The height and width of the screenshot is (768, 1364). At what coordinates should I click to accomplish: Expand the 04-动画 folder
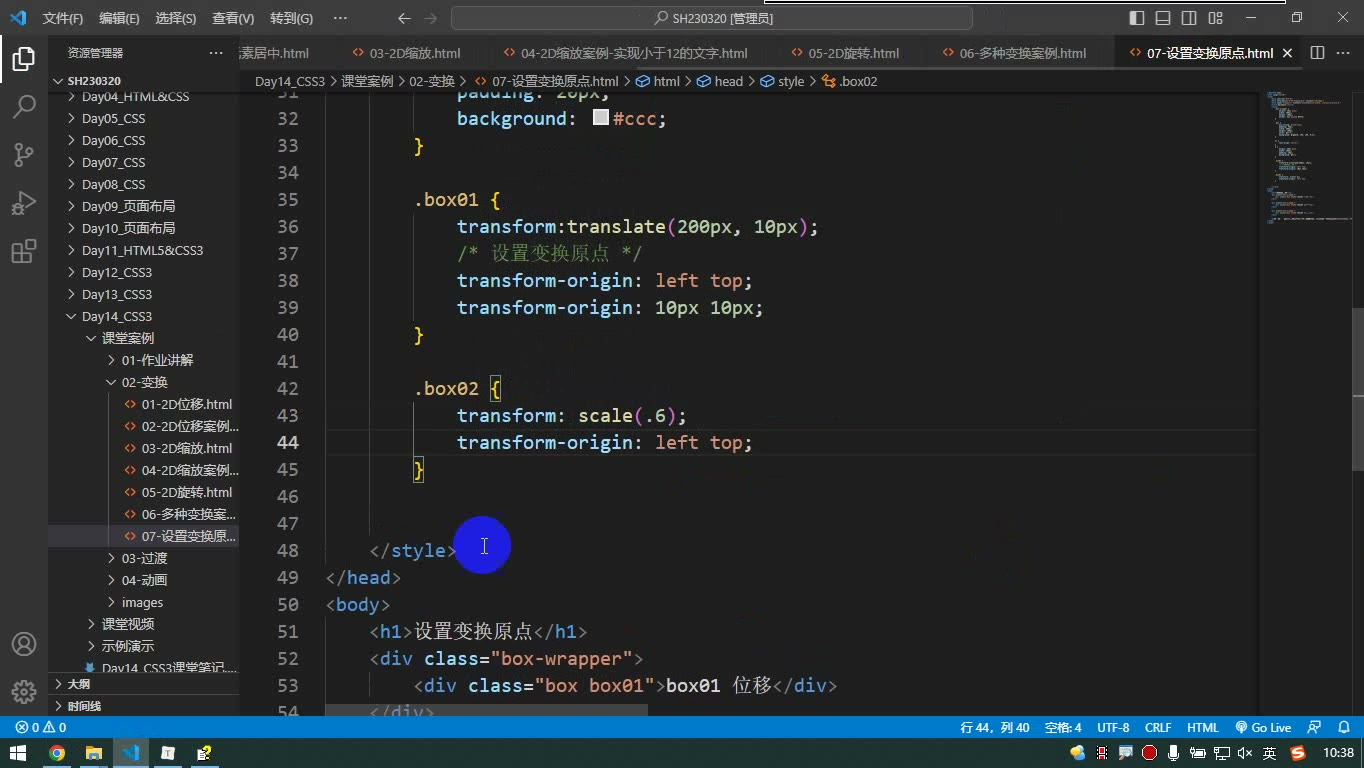144,580
